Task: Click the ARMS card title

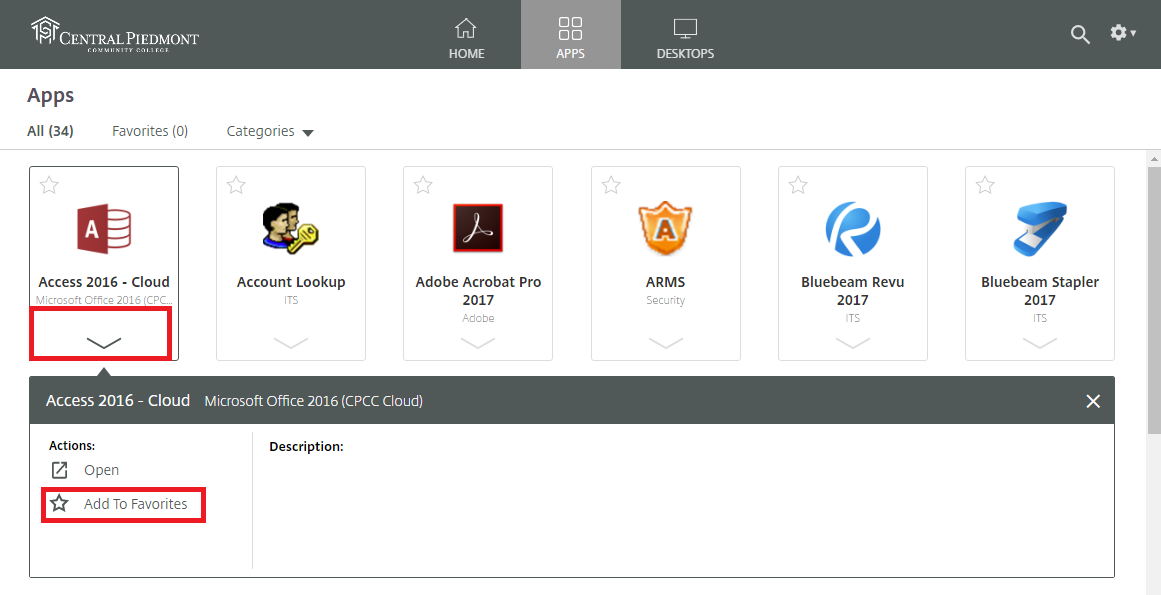Action: pos(665,282)
